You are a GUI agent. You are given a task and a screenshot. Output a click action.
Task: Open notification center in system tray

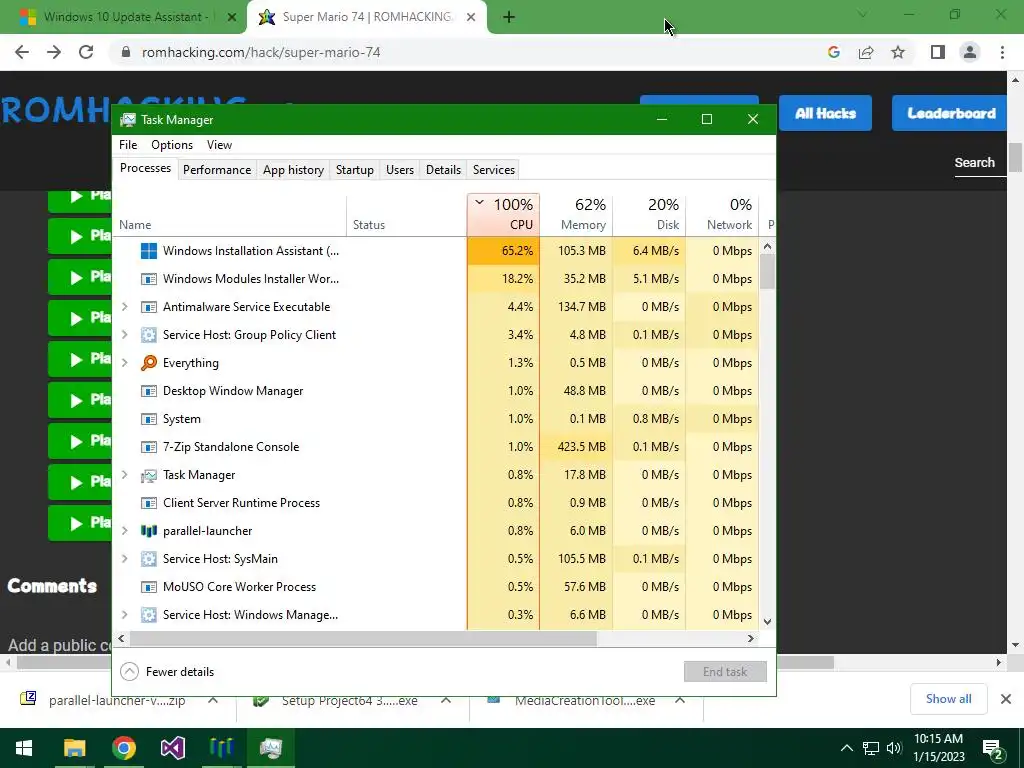[x=993, y=748]
